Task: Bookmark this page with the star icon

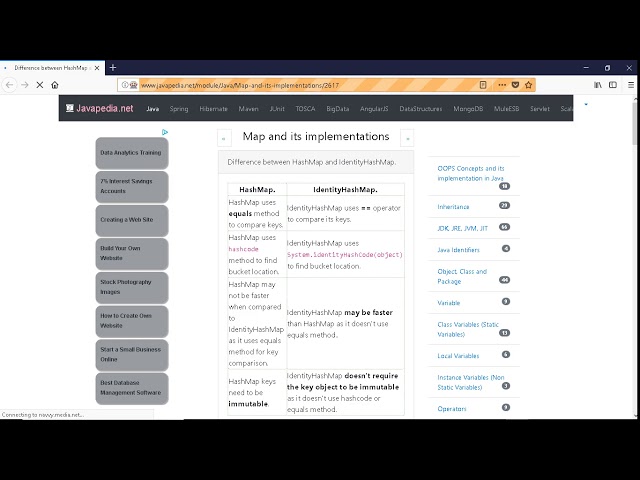Action: [x=529, y=85]
